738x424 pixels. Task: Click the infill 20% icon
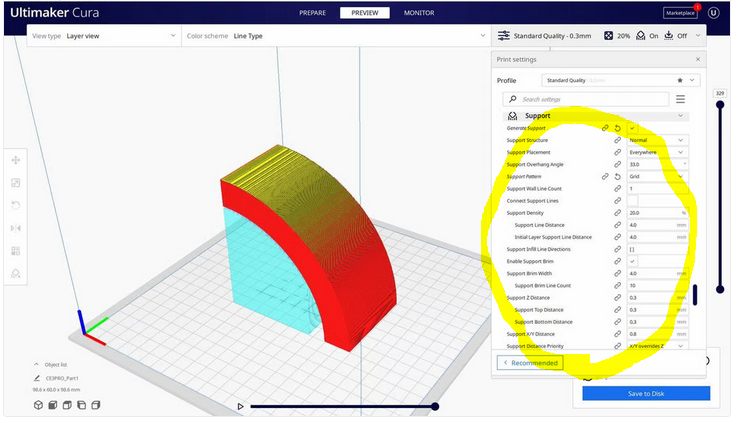[x=608, y=36]
